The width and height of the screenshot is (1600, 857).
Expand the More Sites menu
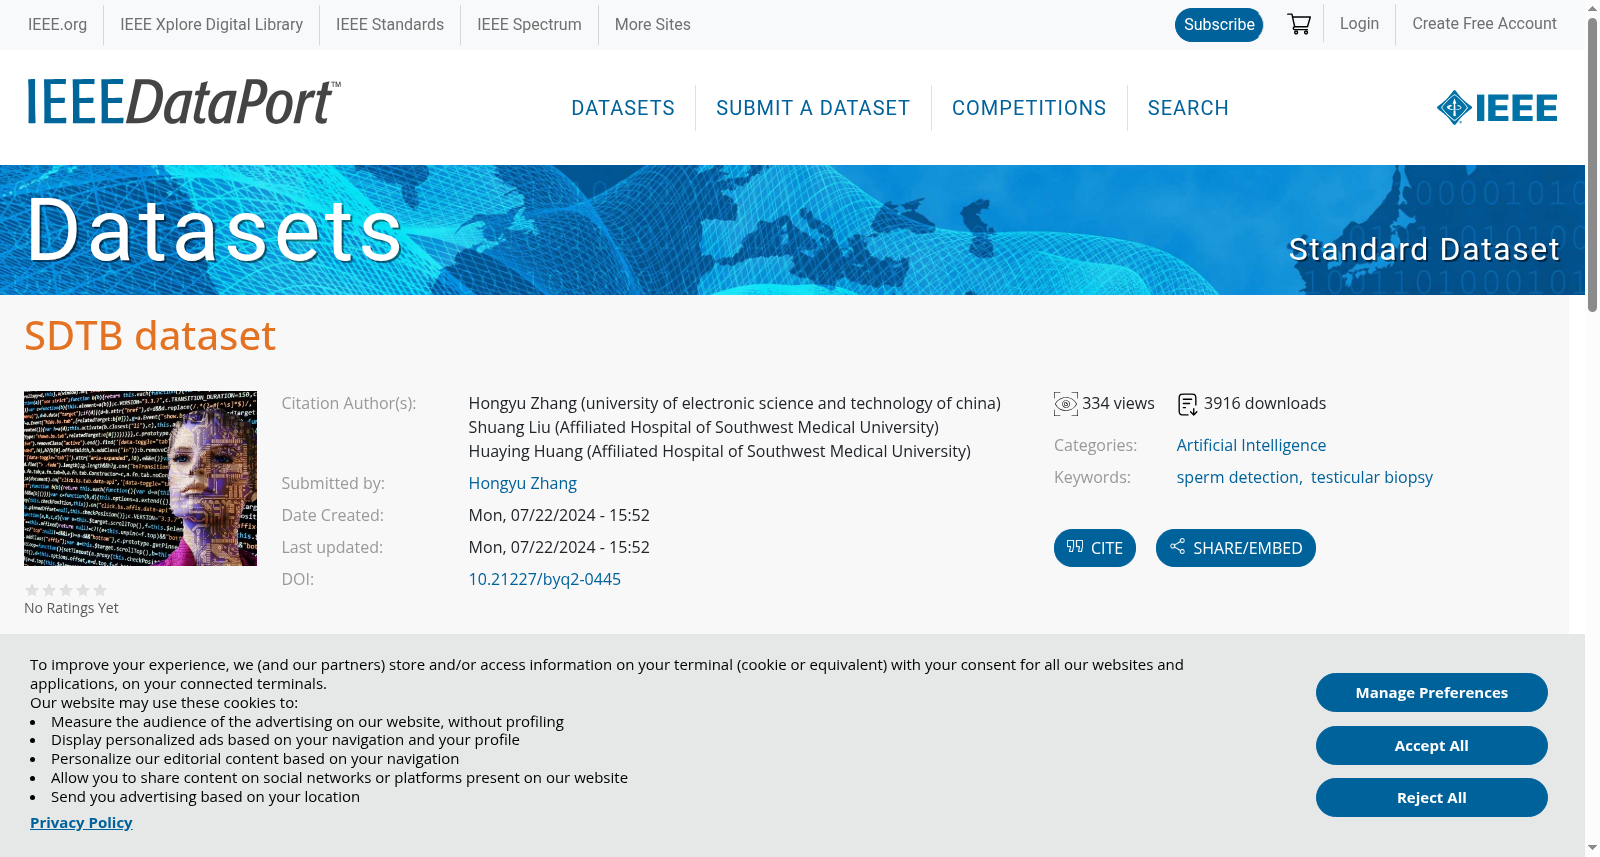pyautogui.click(x=652, y=24)
